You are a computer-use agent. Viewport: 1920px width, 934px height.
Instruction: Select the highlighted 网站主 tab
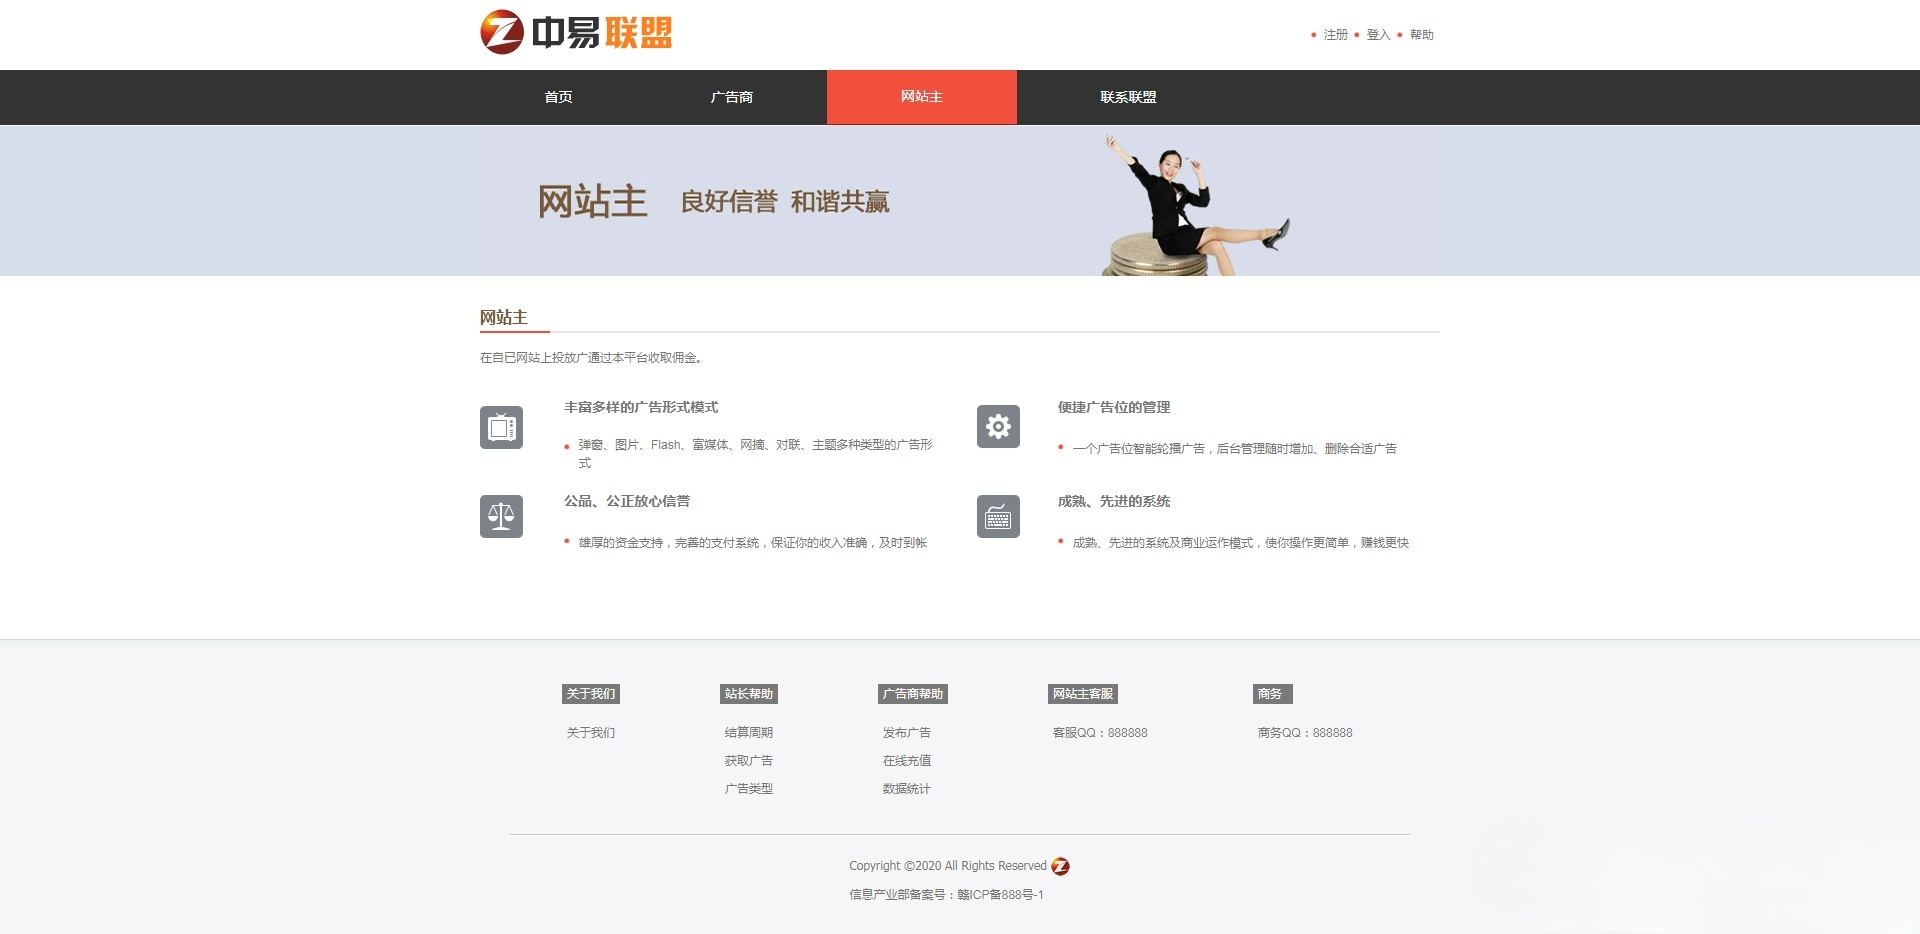pos(920,97)
